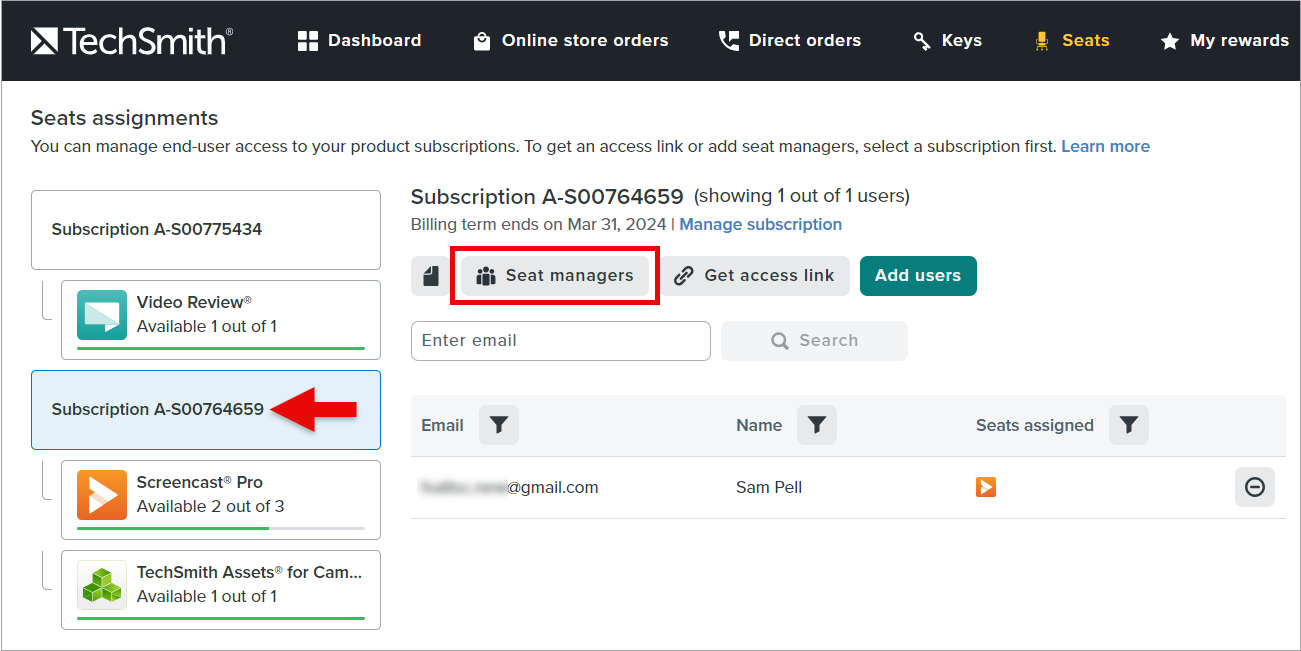Open the Name column filter
Viewport: 1301px width, 651px height.
(816, 425)
